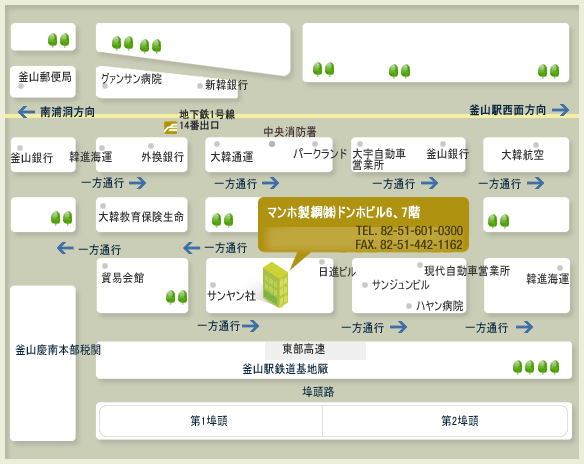Click the green Dong Ho building icon
The width and height of the screenshot is (584, 464).
[276, 285]
